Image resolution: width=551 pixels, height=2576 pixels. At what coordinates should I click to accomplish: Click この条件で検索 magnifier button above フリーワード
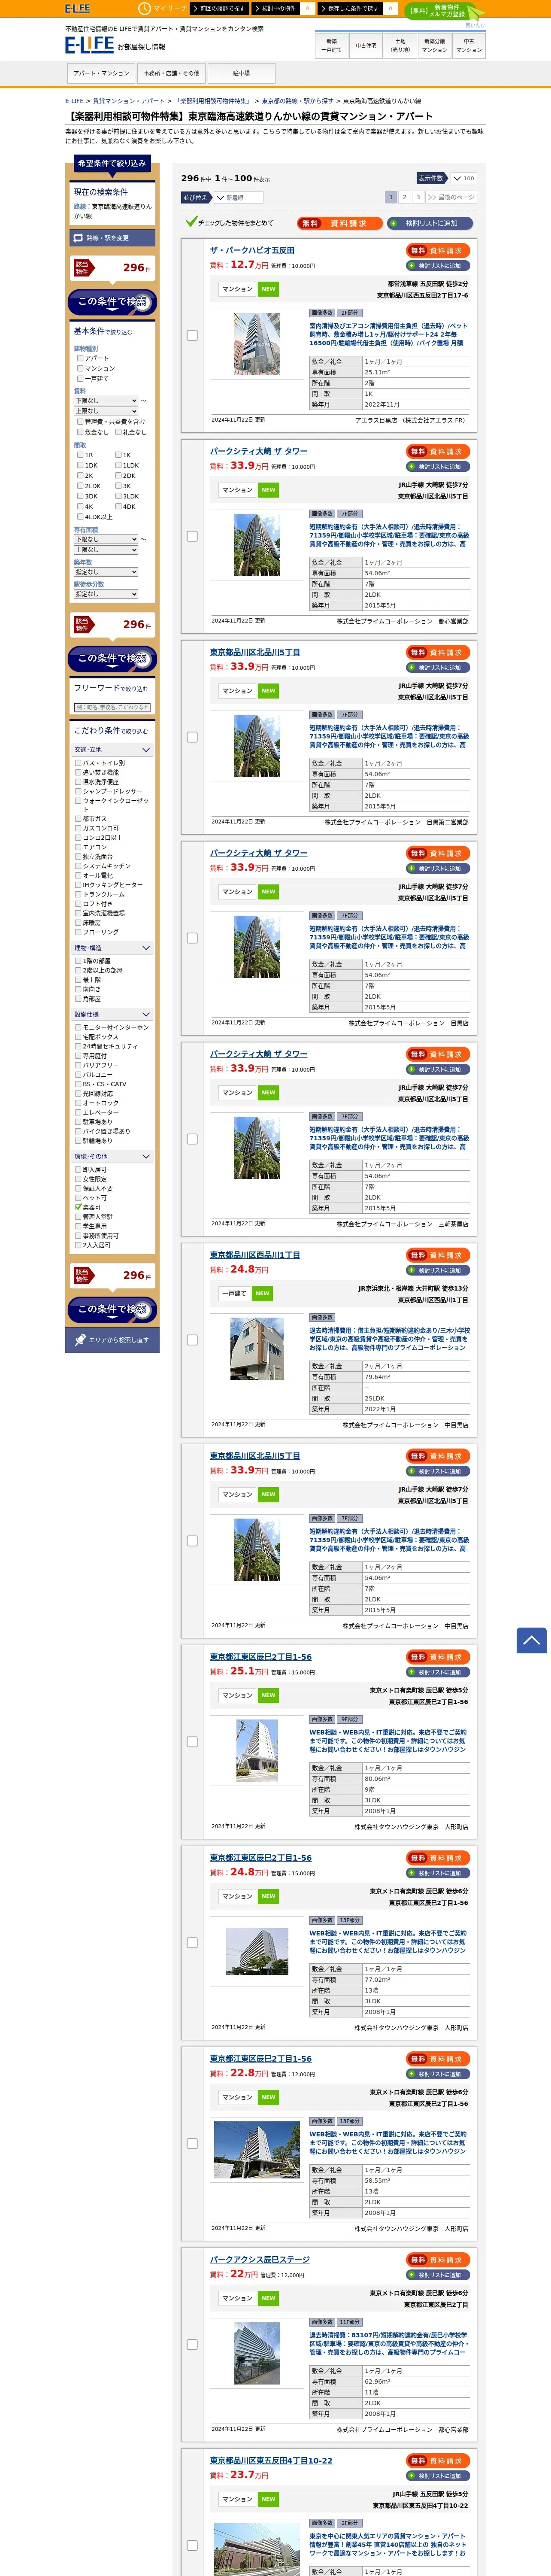tap(112, 658)
